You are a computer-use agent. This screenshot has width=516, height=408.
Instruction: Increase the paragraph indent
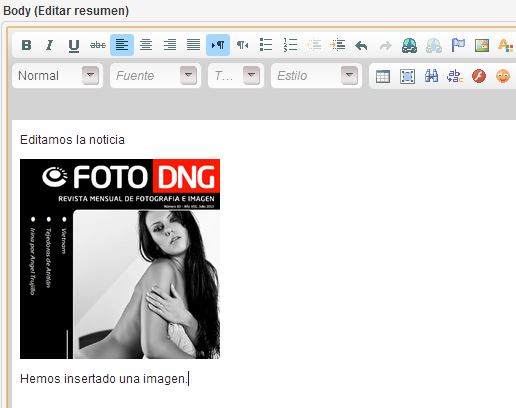click(338, 45)
